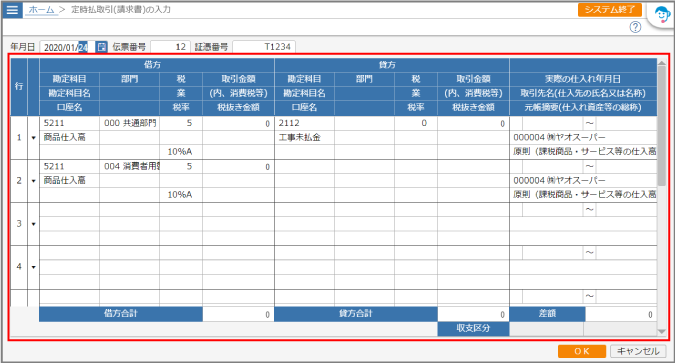Expand row 1 dropdown arrow
This screenshot has height=363, width=675.
(x=34, y=138)
